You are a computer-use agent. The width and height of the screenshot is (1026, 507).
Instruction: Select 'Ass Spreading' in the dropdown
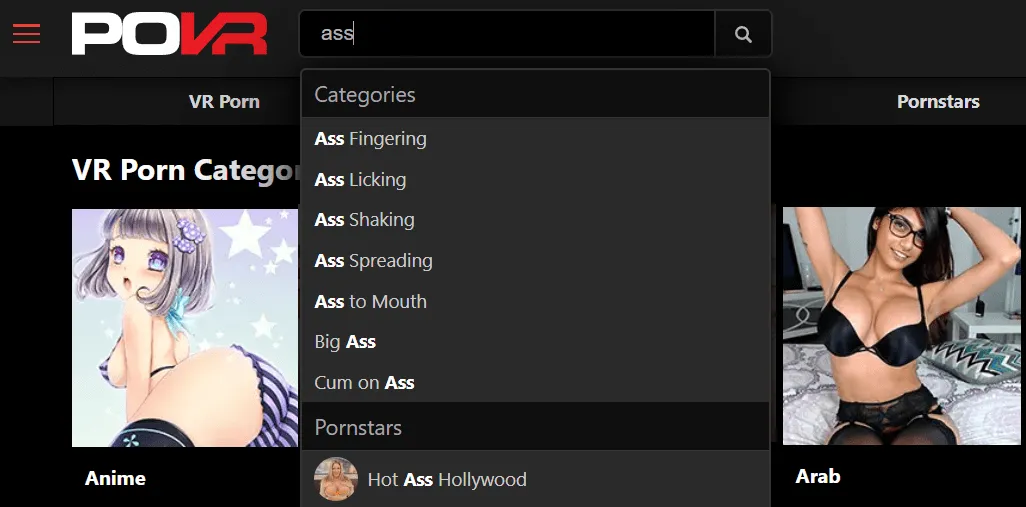[374, 261]
